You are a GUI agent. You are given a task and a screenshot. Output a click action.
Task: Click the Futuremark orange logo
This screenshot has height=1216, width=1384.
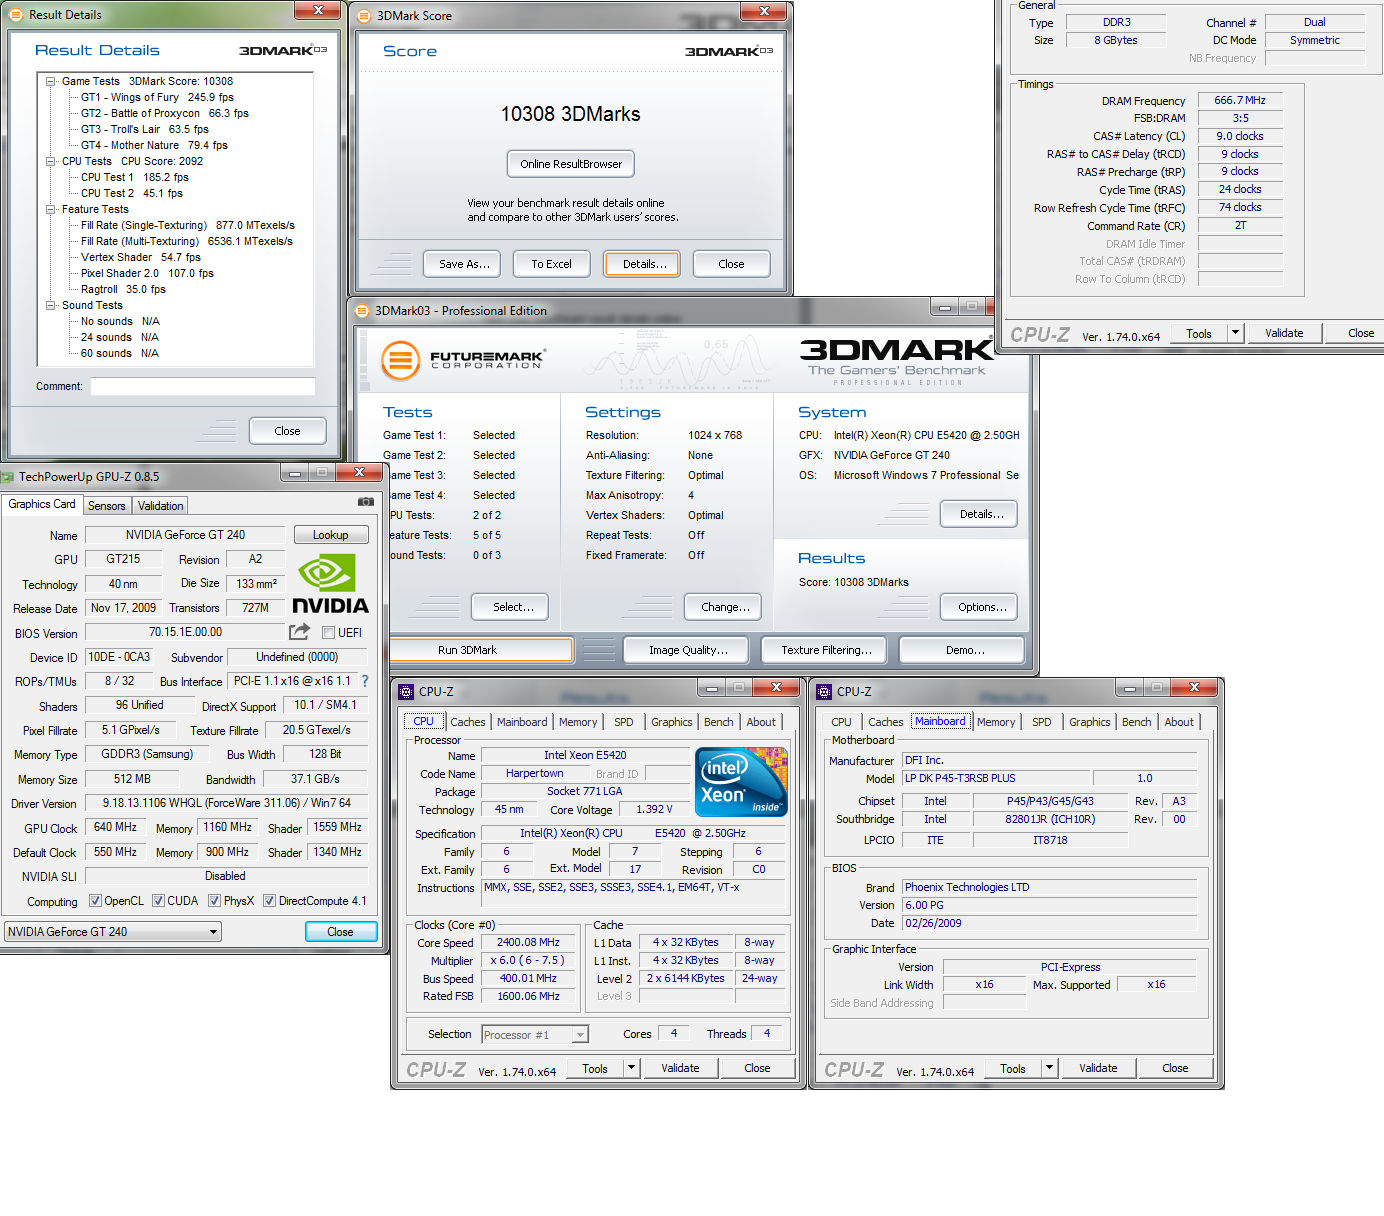(x=400, y=360)
